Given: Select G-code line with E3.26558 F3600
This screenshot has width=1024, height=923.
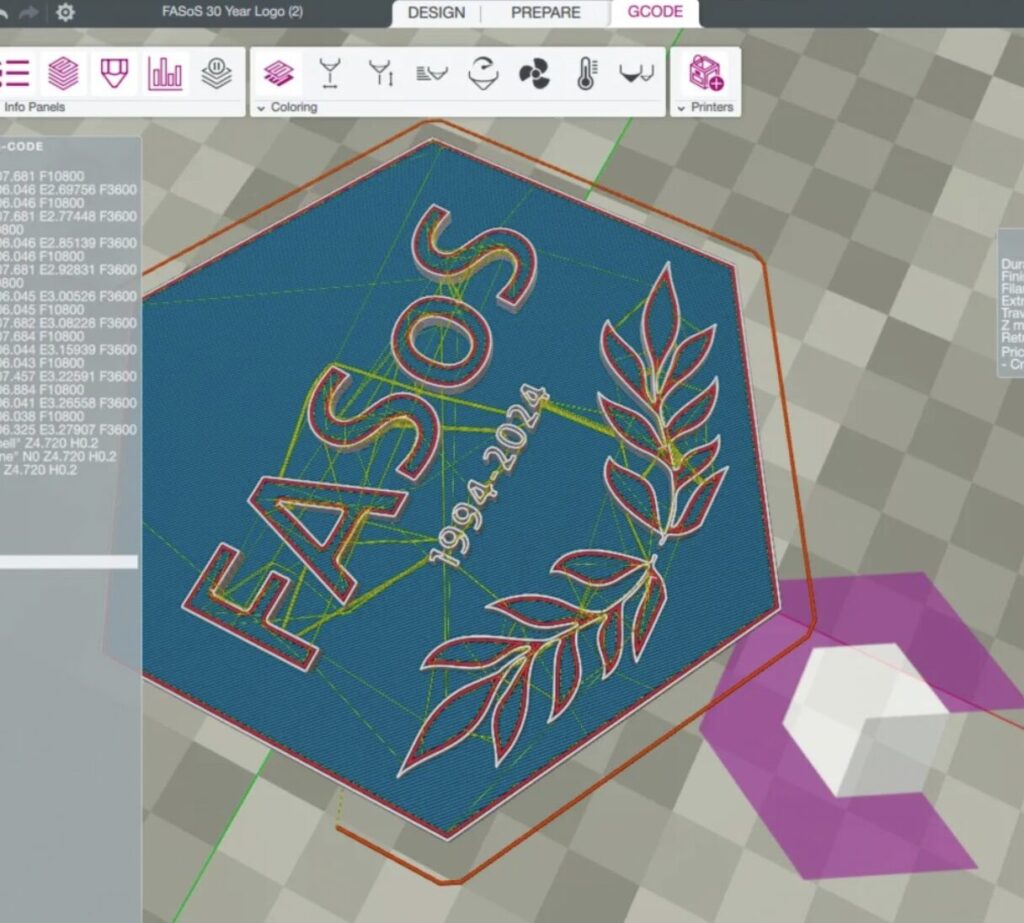Looking at the screenshot, I should [x=69, y=403].
